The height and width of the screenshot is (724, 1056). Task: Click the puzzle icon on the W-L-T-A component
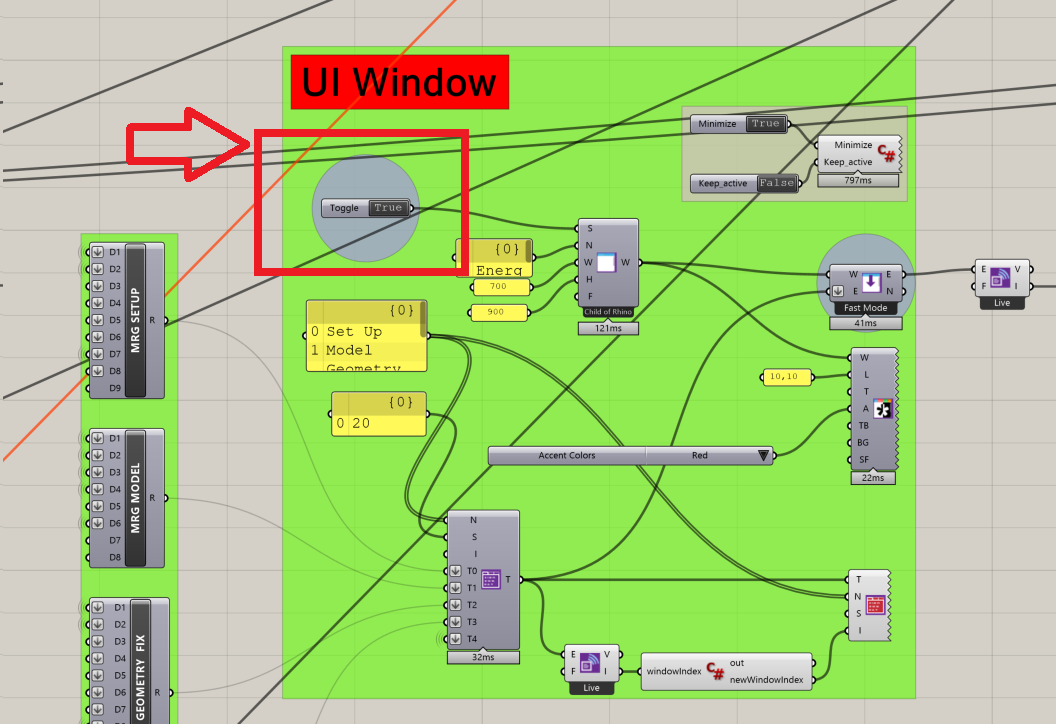[x=882, y=408]
